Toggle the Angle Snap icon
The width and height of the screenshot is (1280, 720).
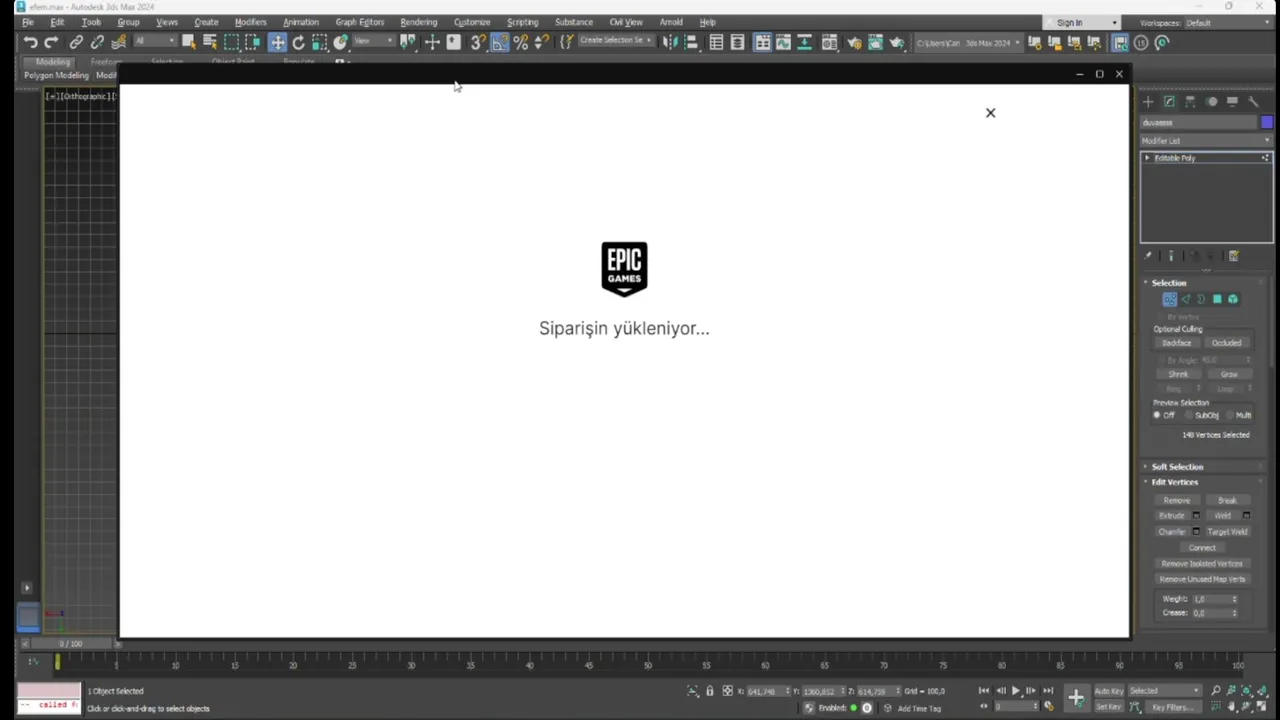499,42
